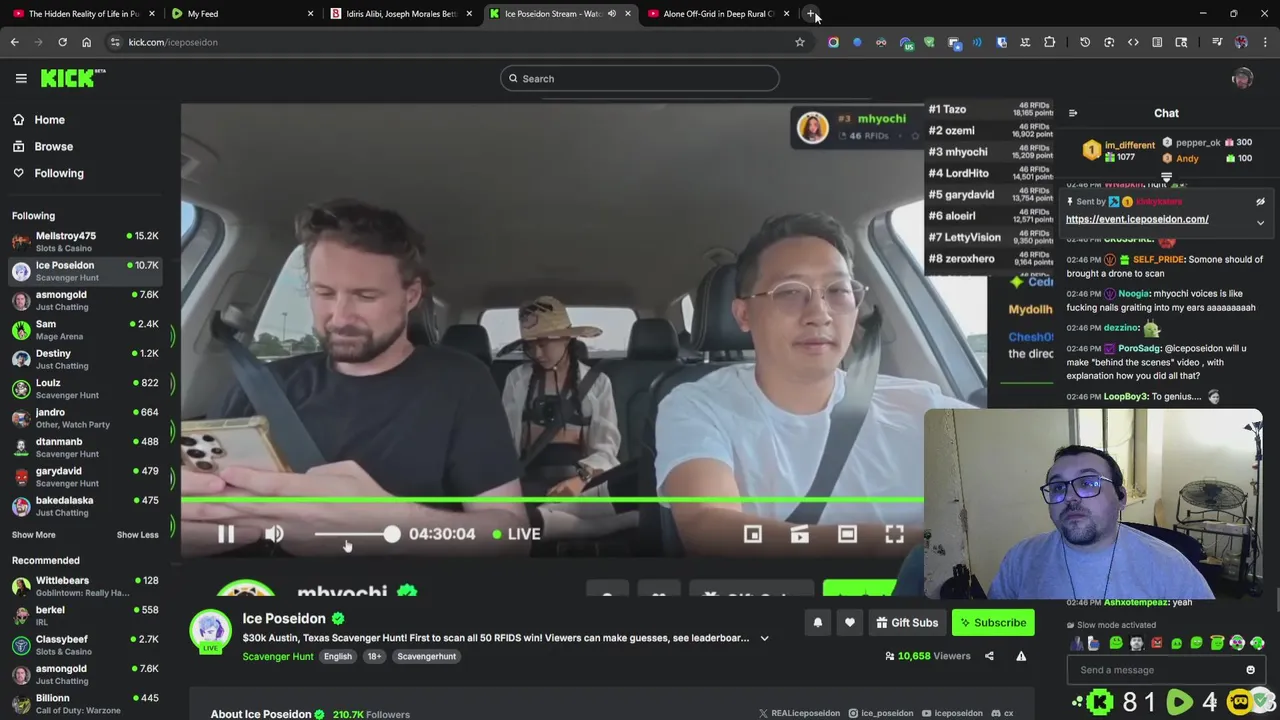The width and height of the screenshot is (1280, 720).
Task: Click the address bar URL
Action: pos(173,42)
